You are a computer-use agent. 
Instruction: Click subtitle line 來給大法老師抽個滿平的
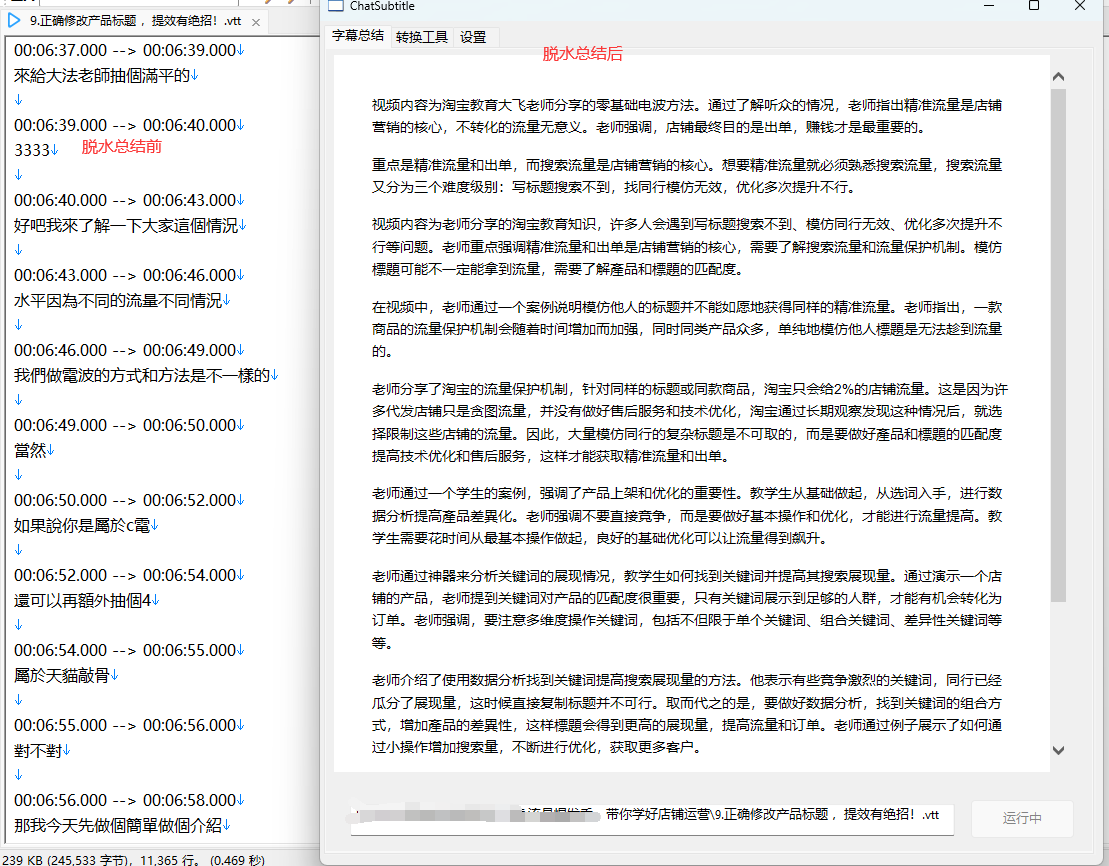(x=102, y=76)
